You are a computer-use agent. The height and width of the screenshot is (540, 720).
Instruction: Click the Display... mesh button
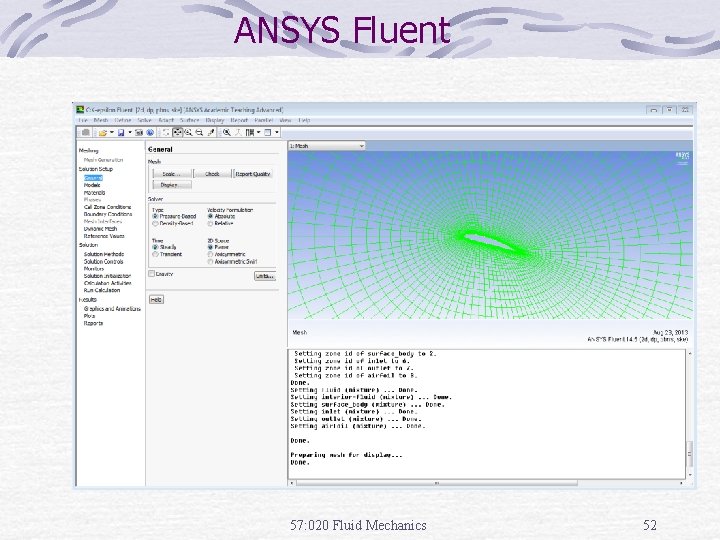click(x=172, y=185)
